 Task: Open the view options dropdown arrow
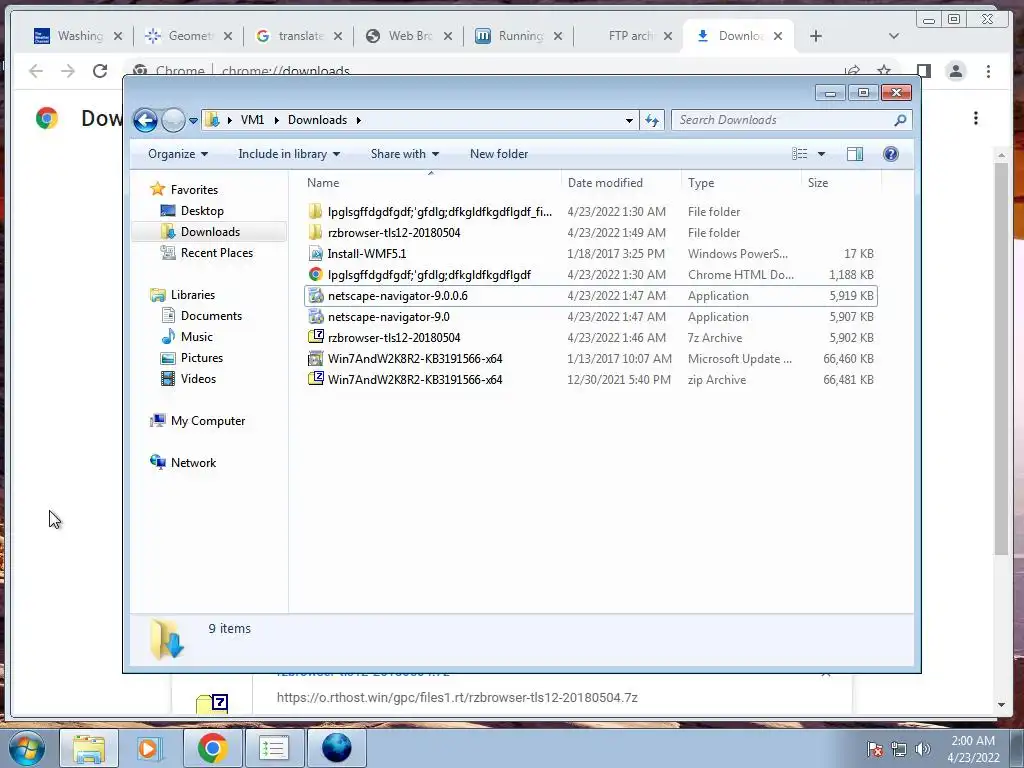[x=822, y=154]
